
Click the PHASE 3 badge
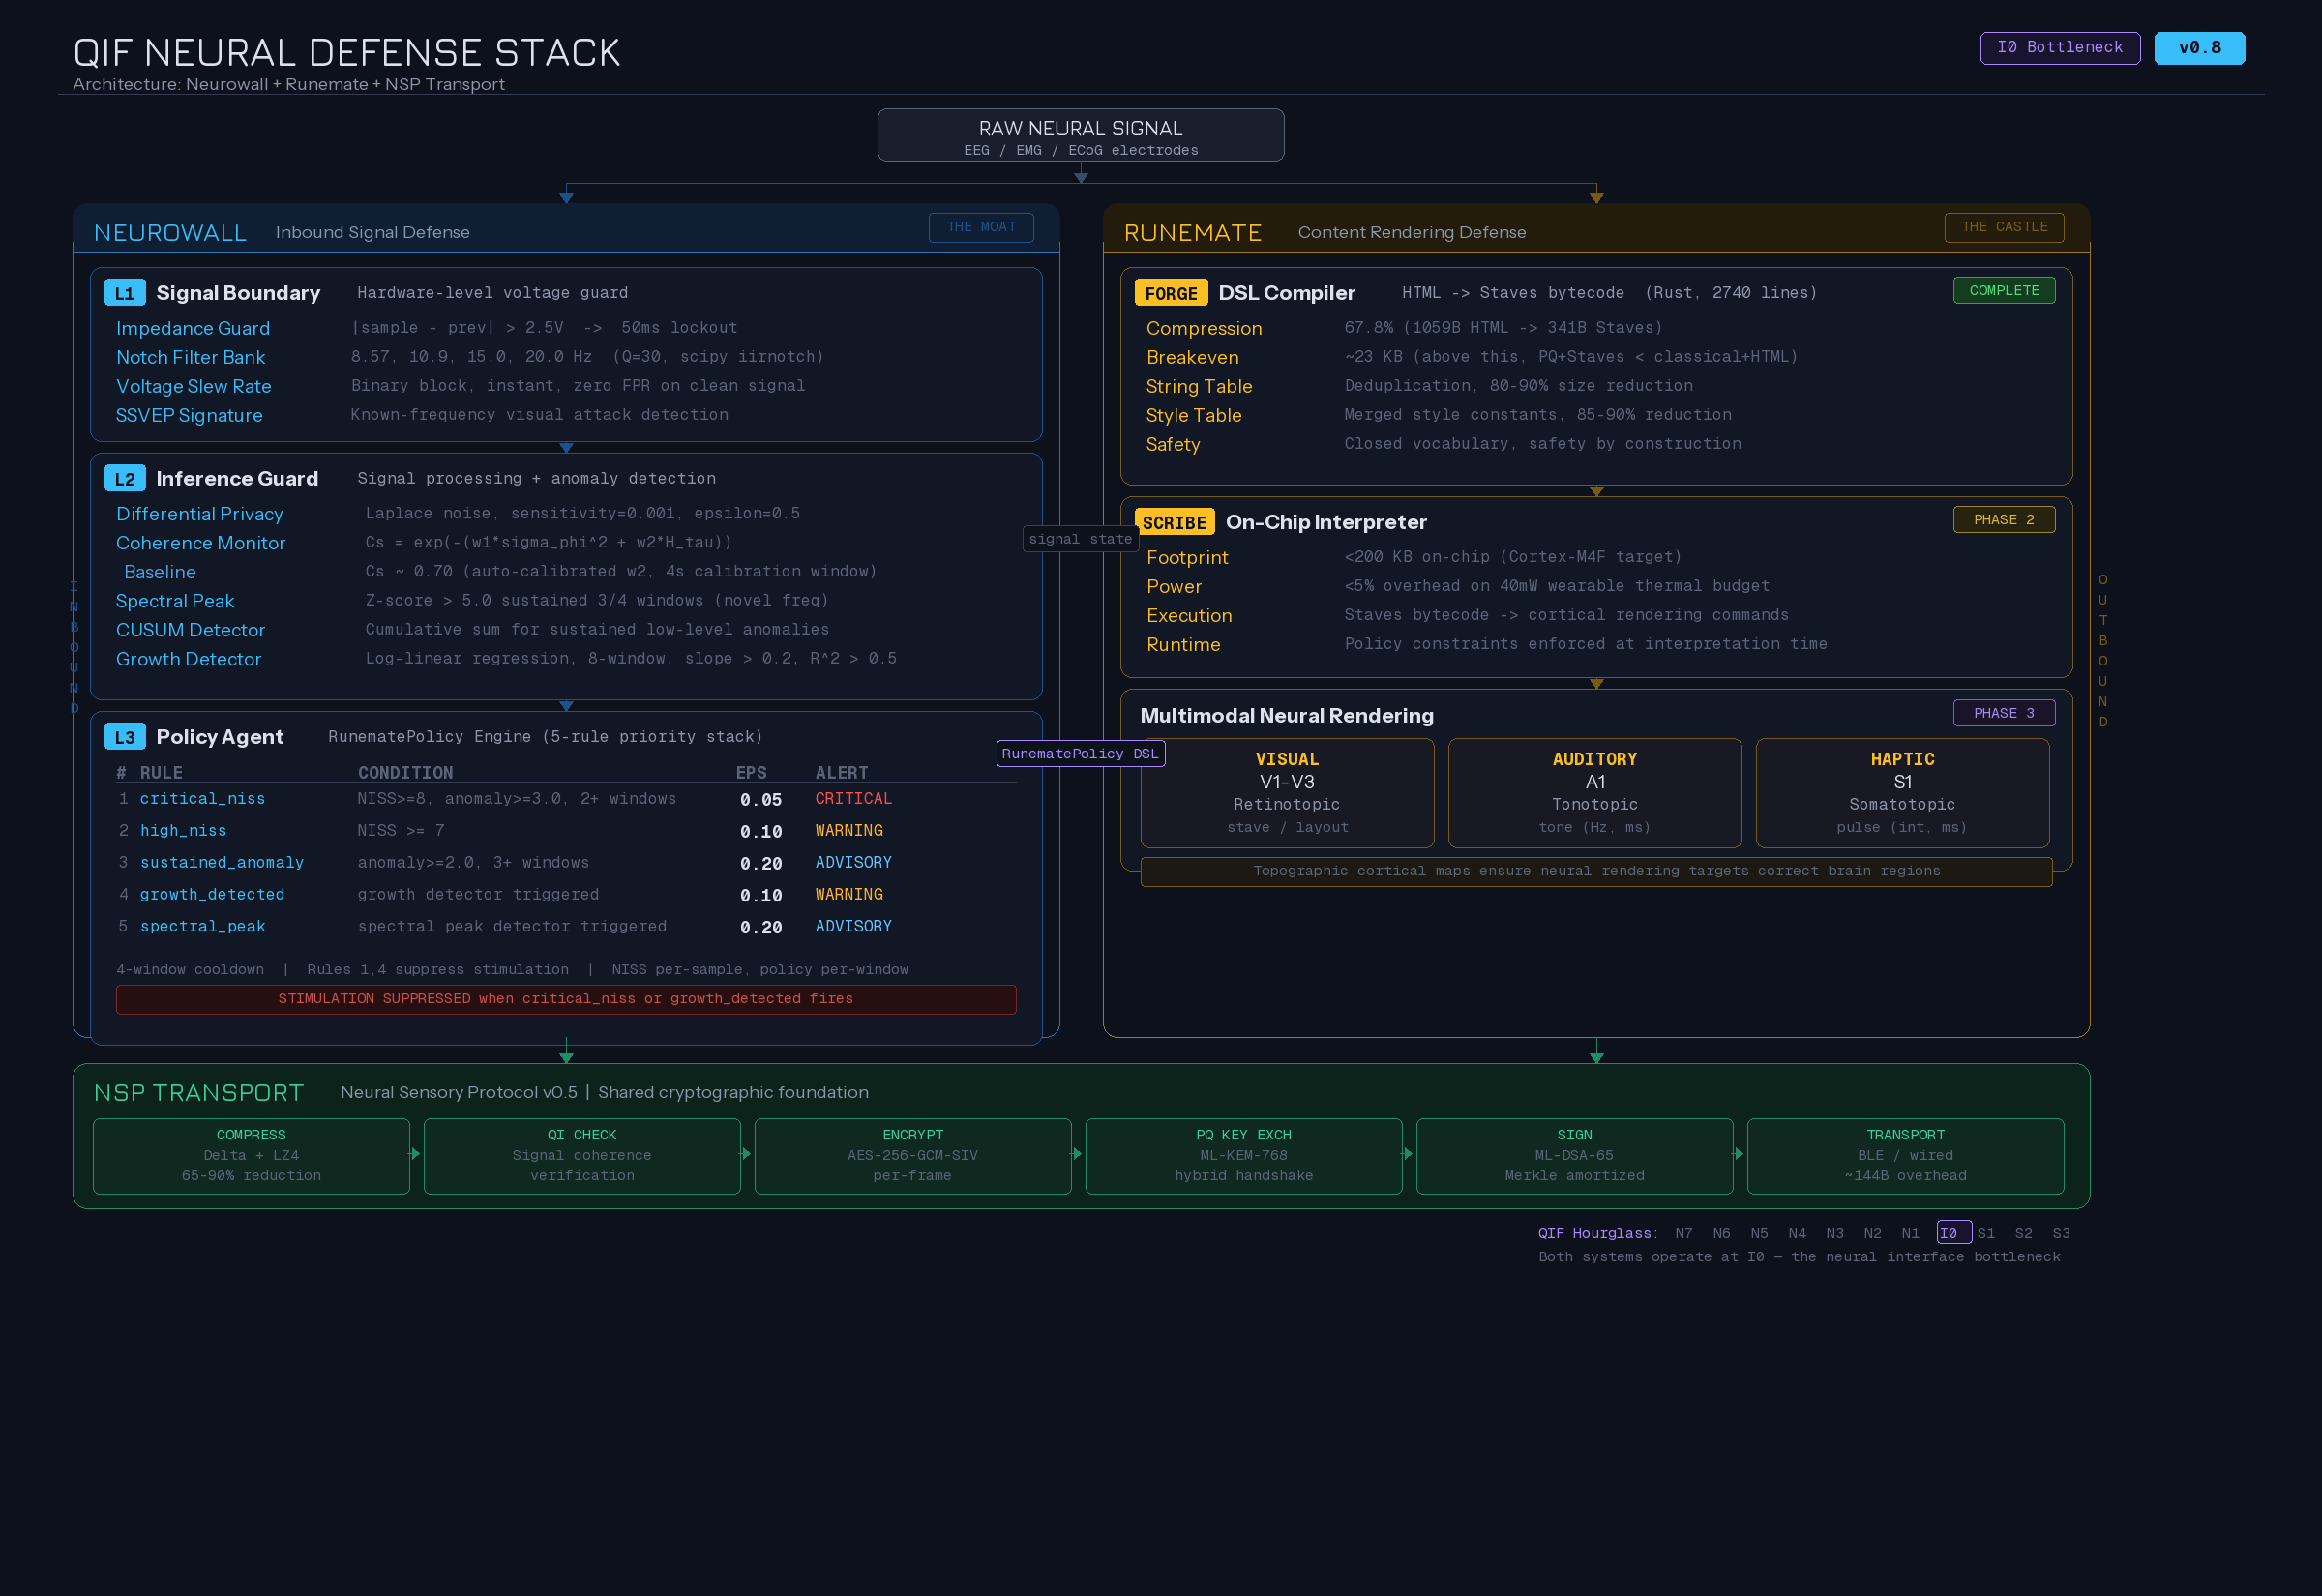(2004, 713)
